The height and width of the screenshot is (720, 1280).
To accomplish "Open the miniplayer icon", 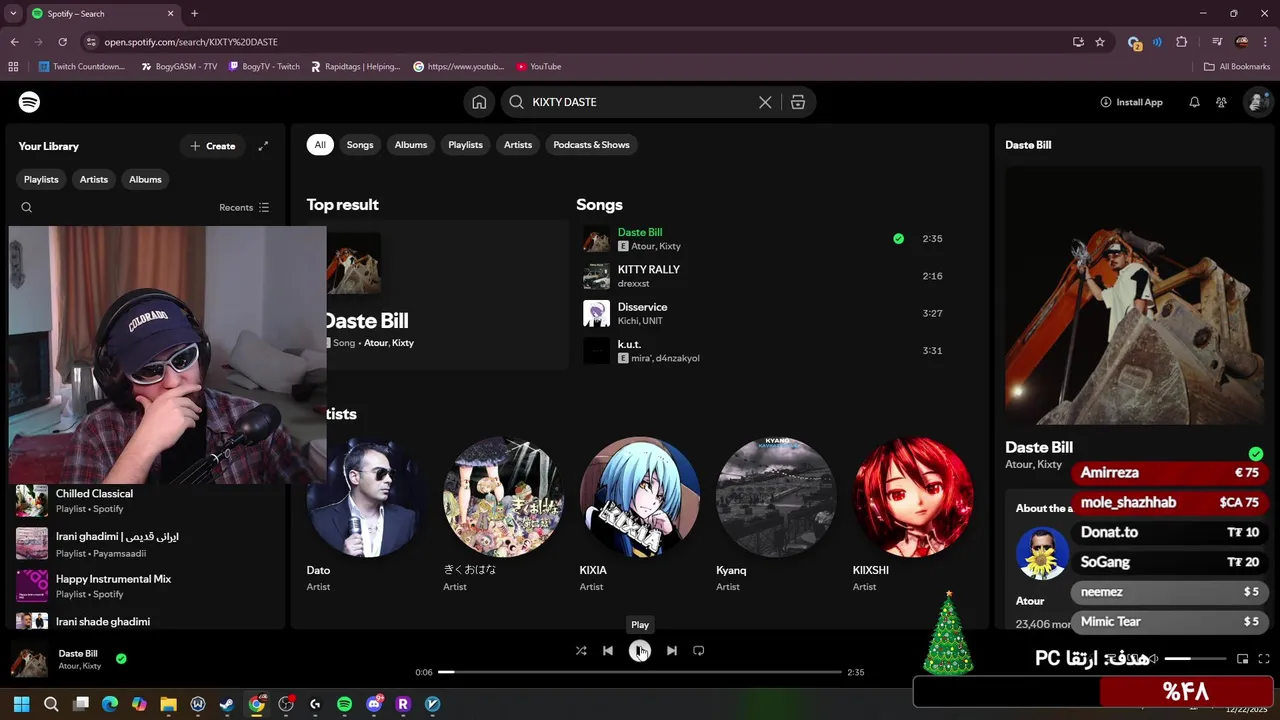I will [1243, 659].
